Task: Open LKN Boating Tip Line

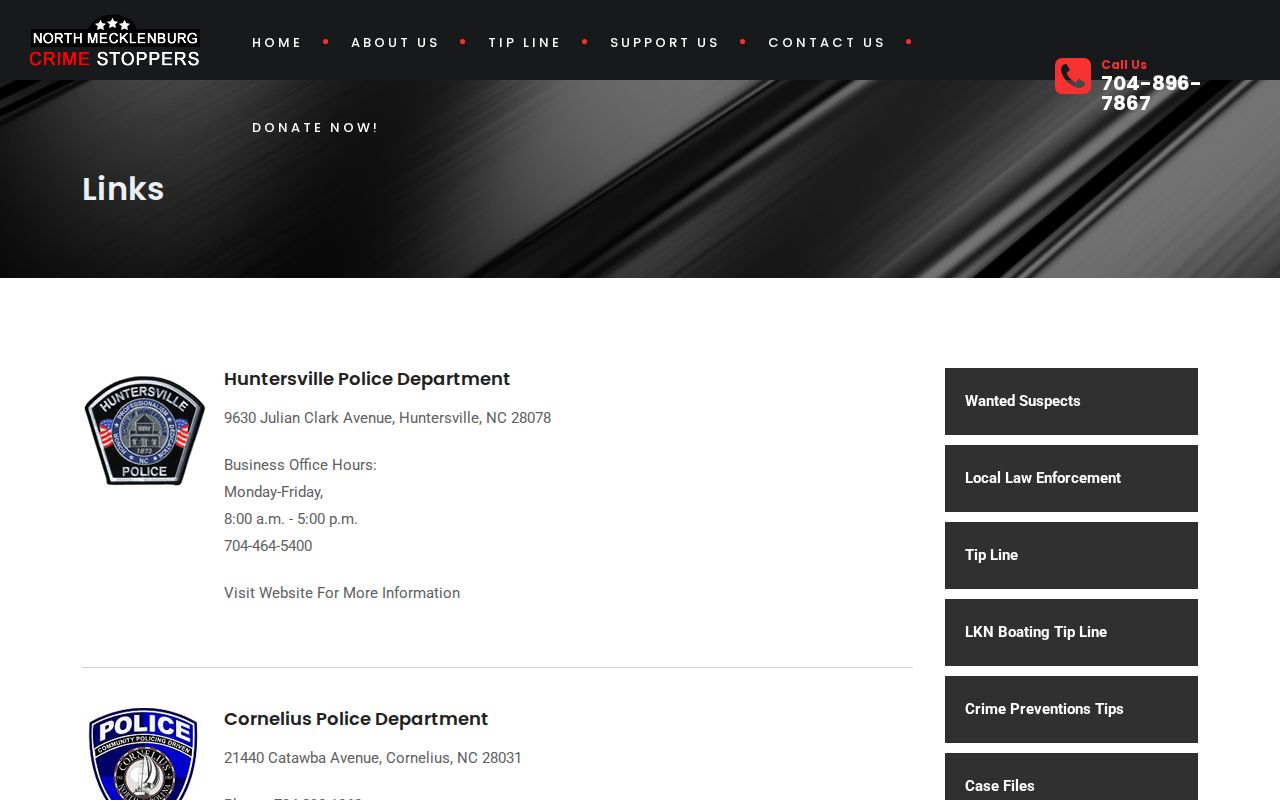Action: [1071, 632]
